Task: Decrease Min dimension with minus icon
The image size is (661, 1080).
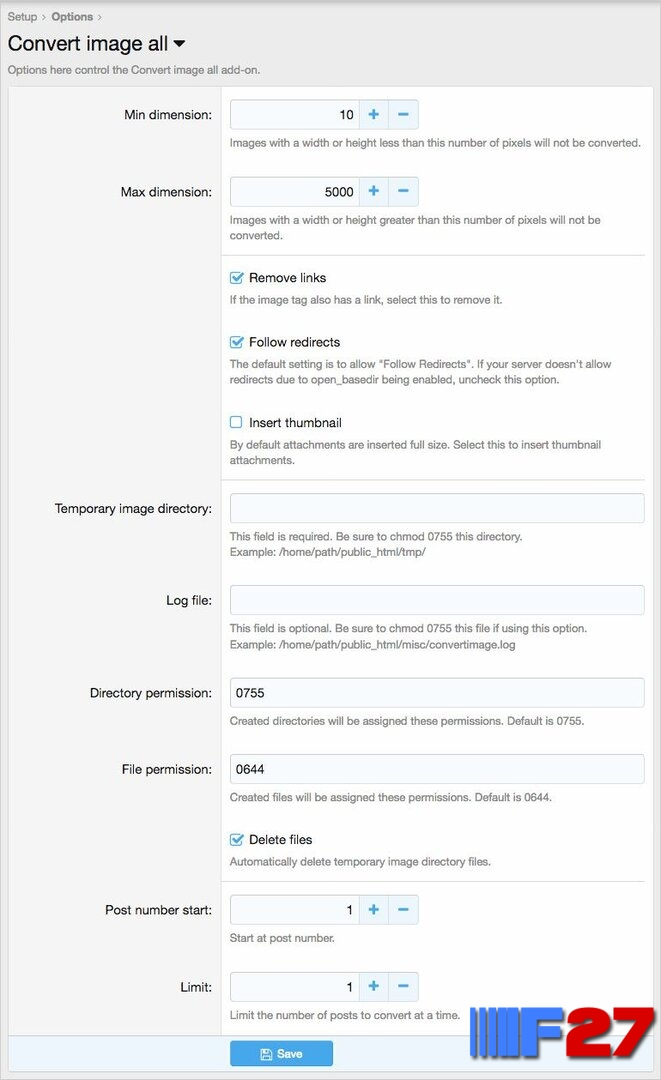Action: click(403, 114)
